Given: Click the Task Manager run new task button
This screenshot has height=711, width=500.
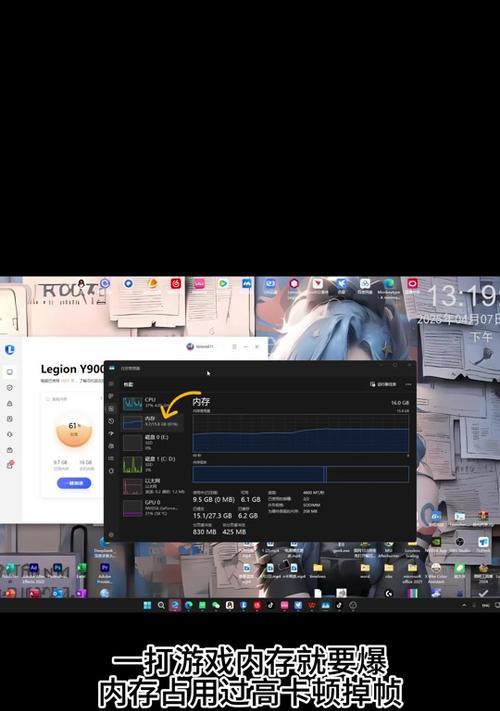Looking at the screenshot, I should coord(383,384).
